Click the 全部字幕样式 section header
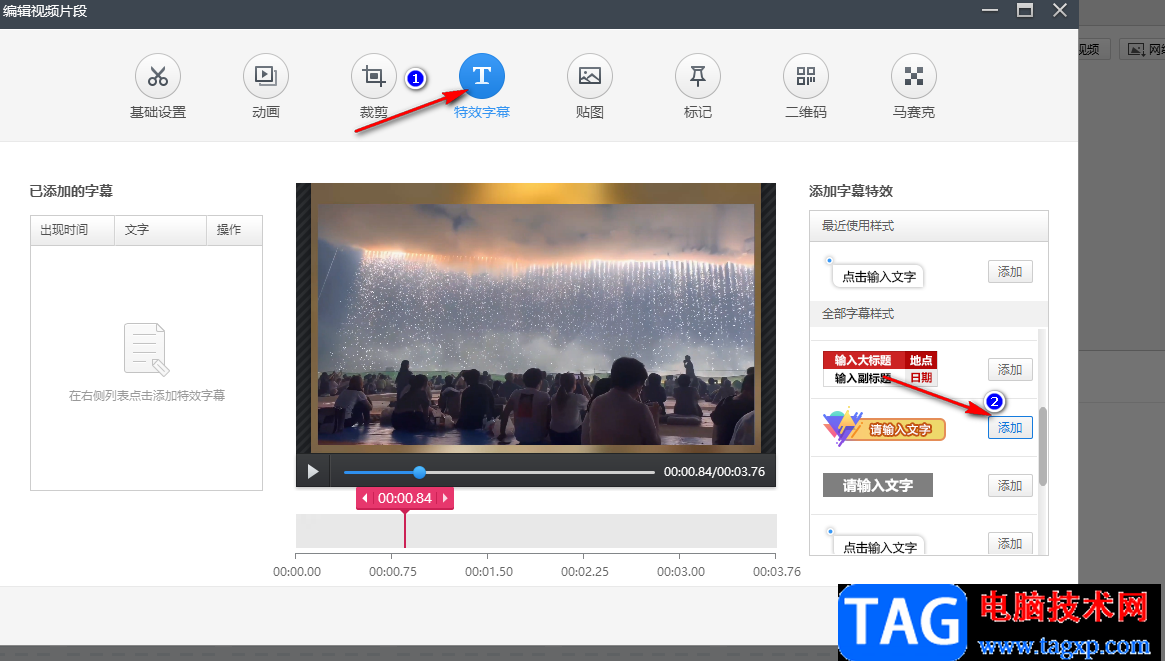Screen dimensions: 1165x661 929,314
